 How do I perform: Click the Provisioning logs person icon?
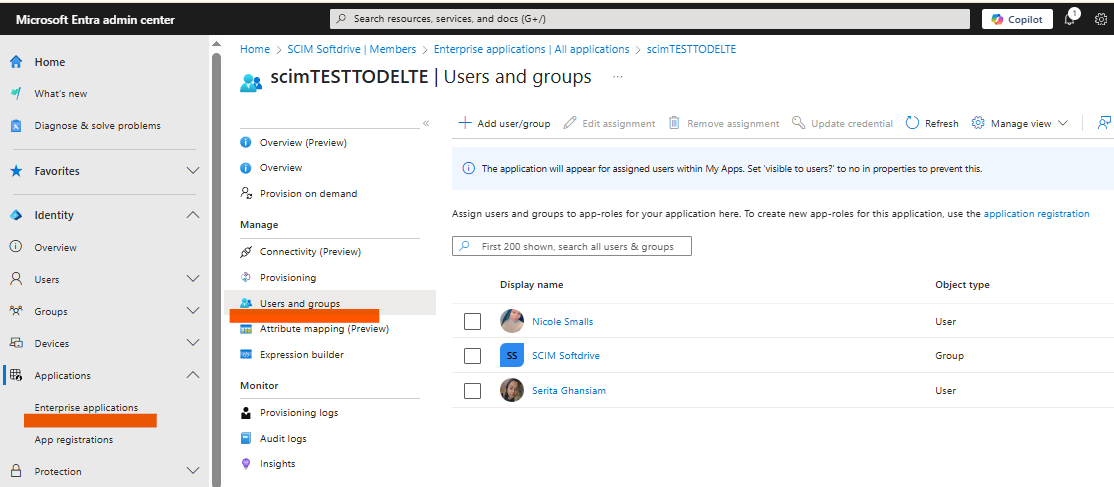click(x=246, y=412)
